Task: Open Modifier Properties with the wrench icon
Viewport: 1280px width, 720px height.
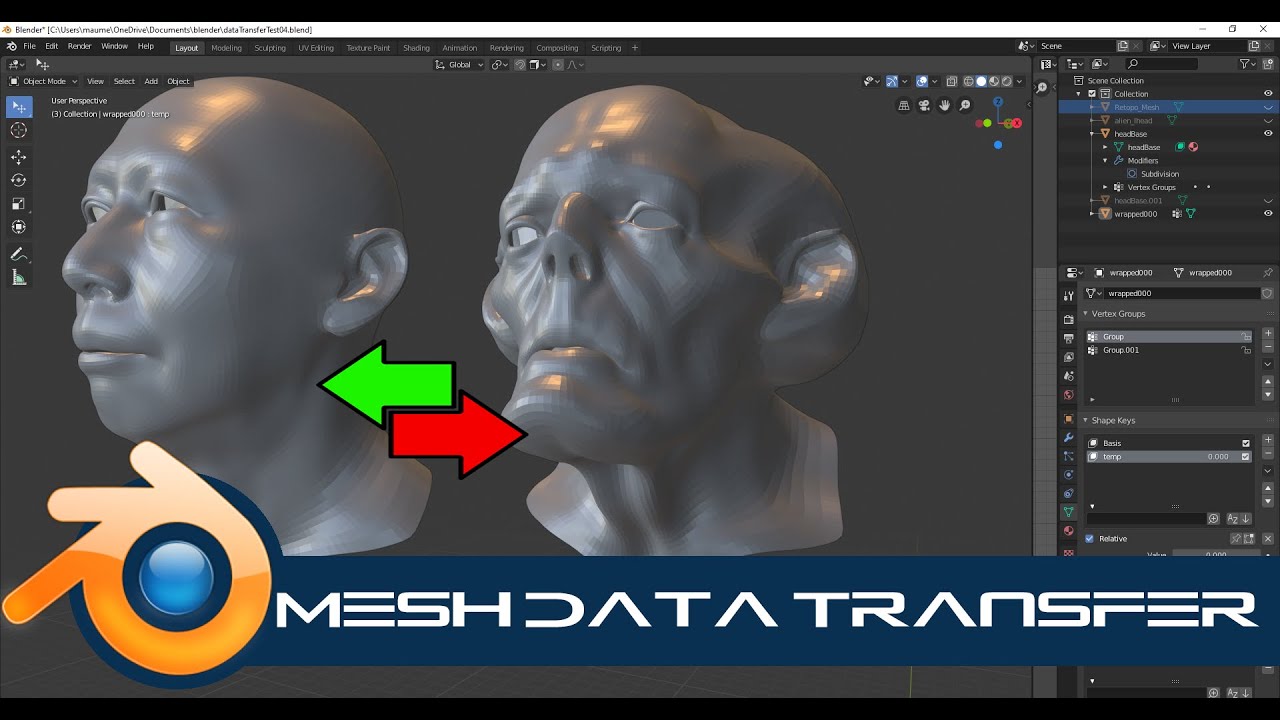Action: (x=1069, y=437)
